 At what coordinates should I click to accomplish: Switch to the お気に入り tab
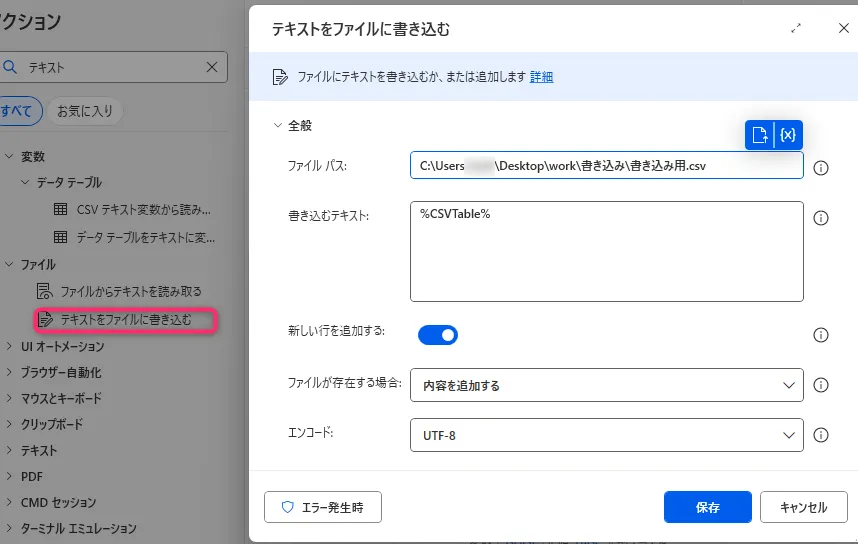pos(85,111)
